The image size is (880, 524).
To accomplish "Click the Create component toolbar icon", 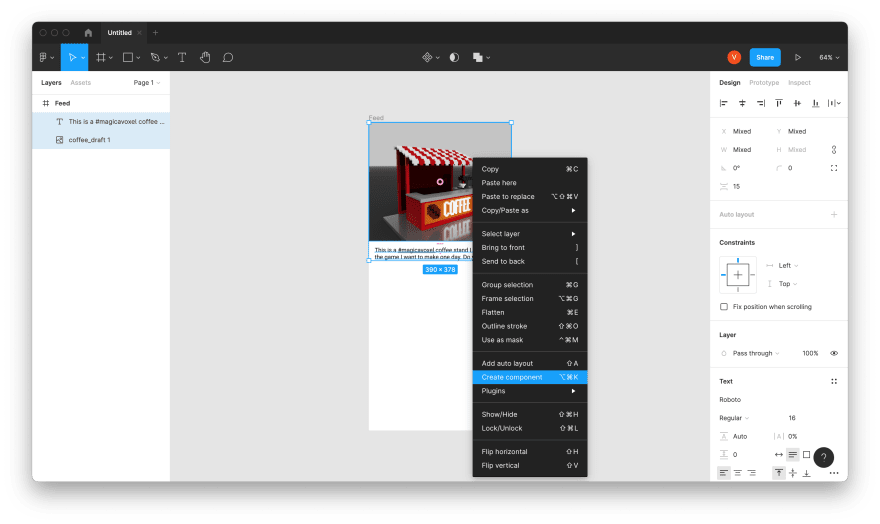I will tap(427, 57).
